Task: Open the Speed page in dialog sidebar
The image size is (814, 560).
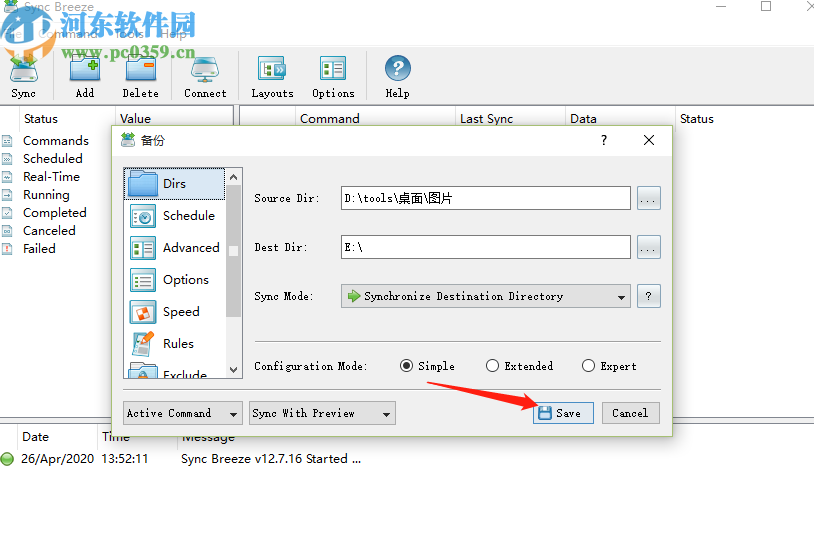Action: (x=175, y=312)
